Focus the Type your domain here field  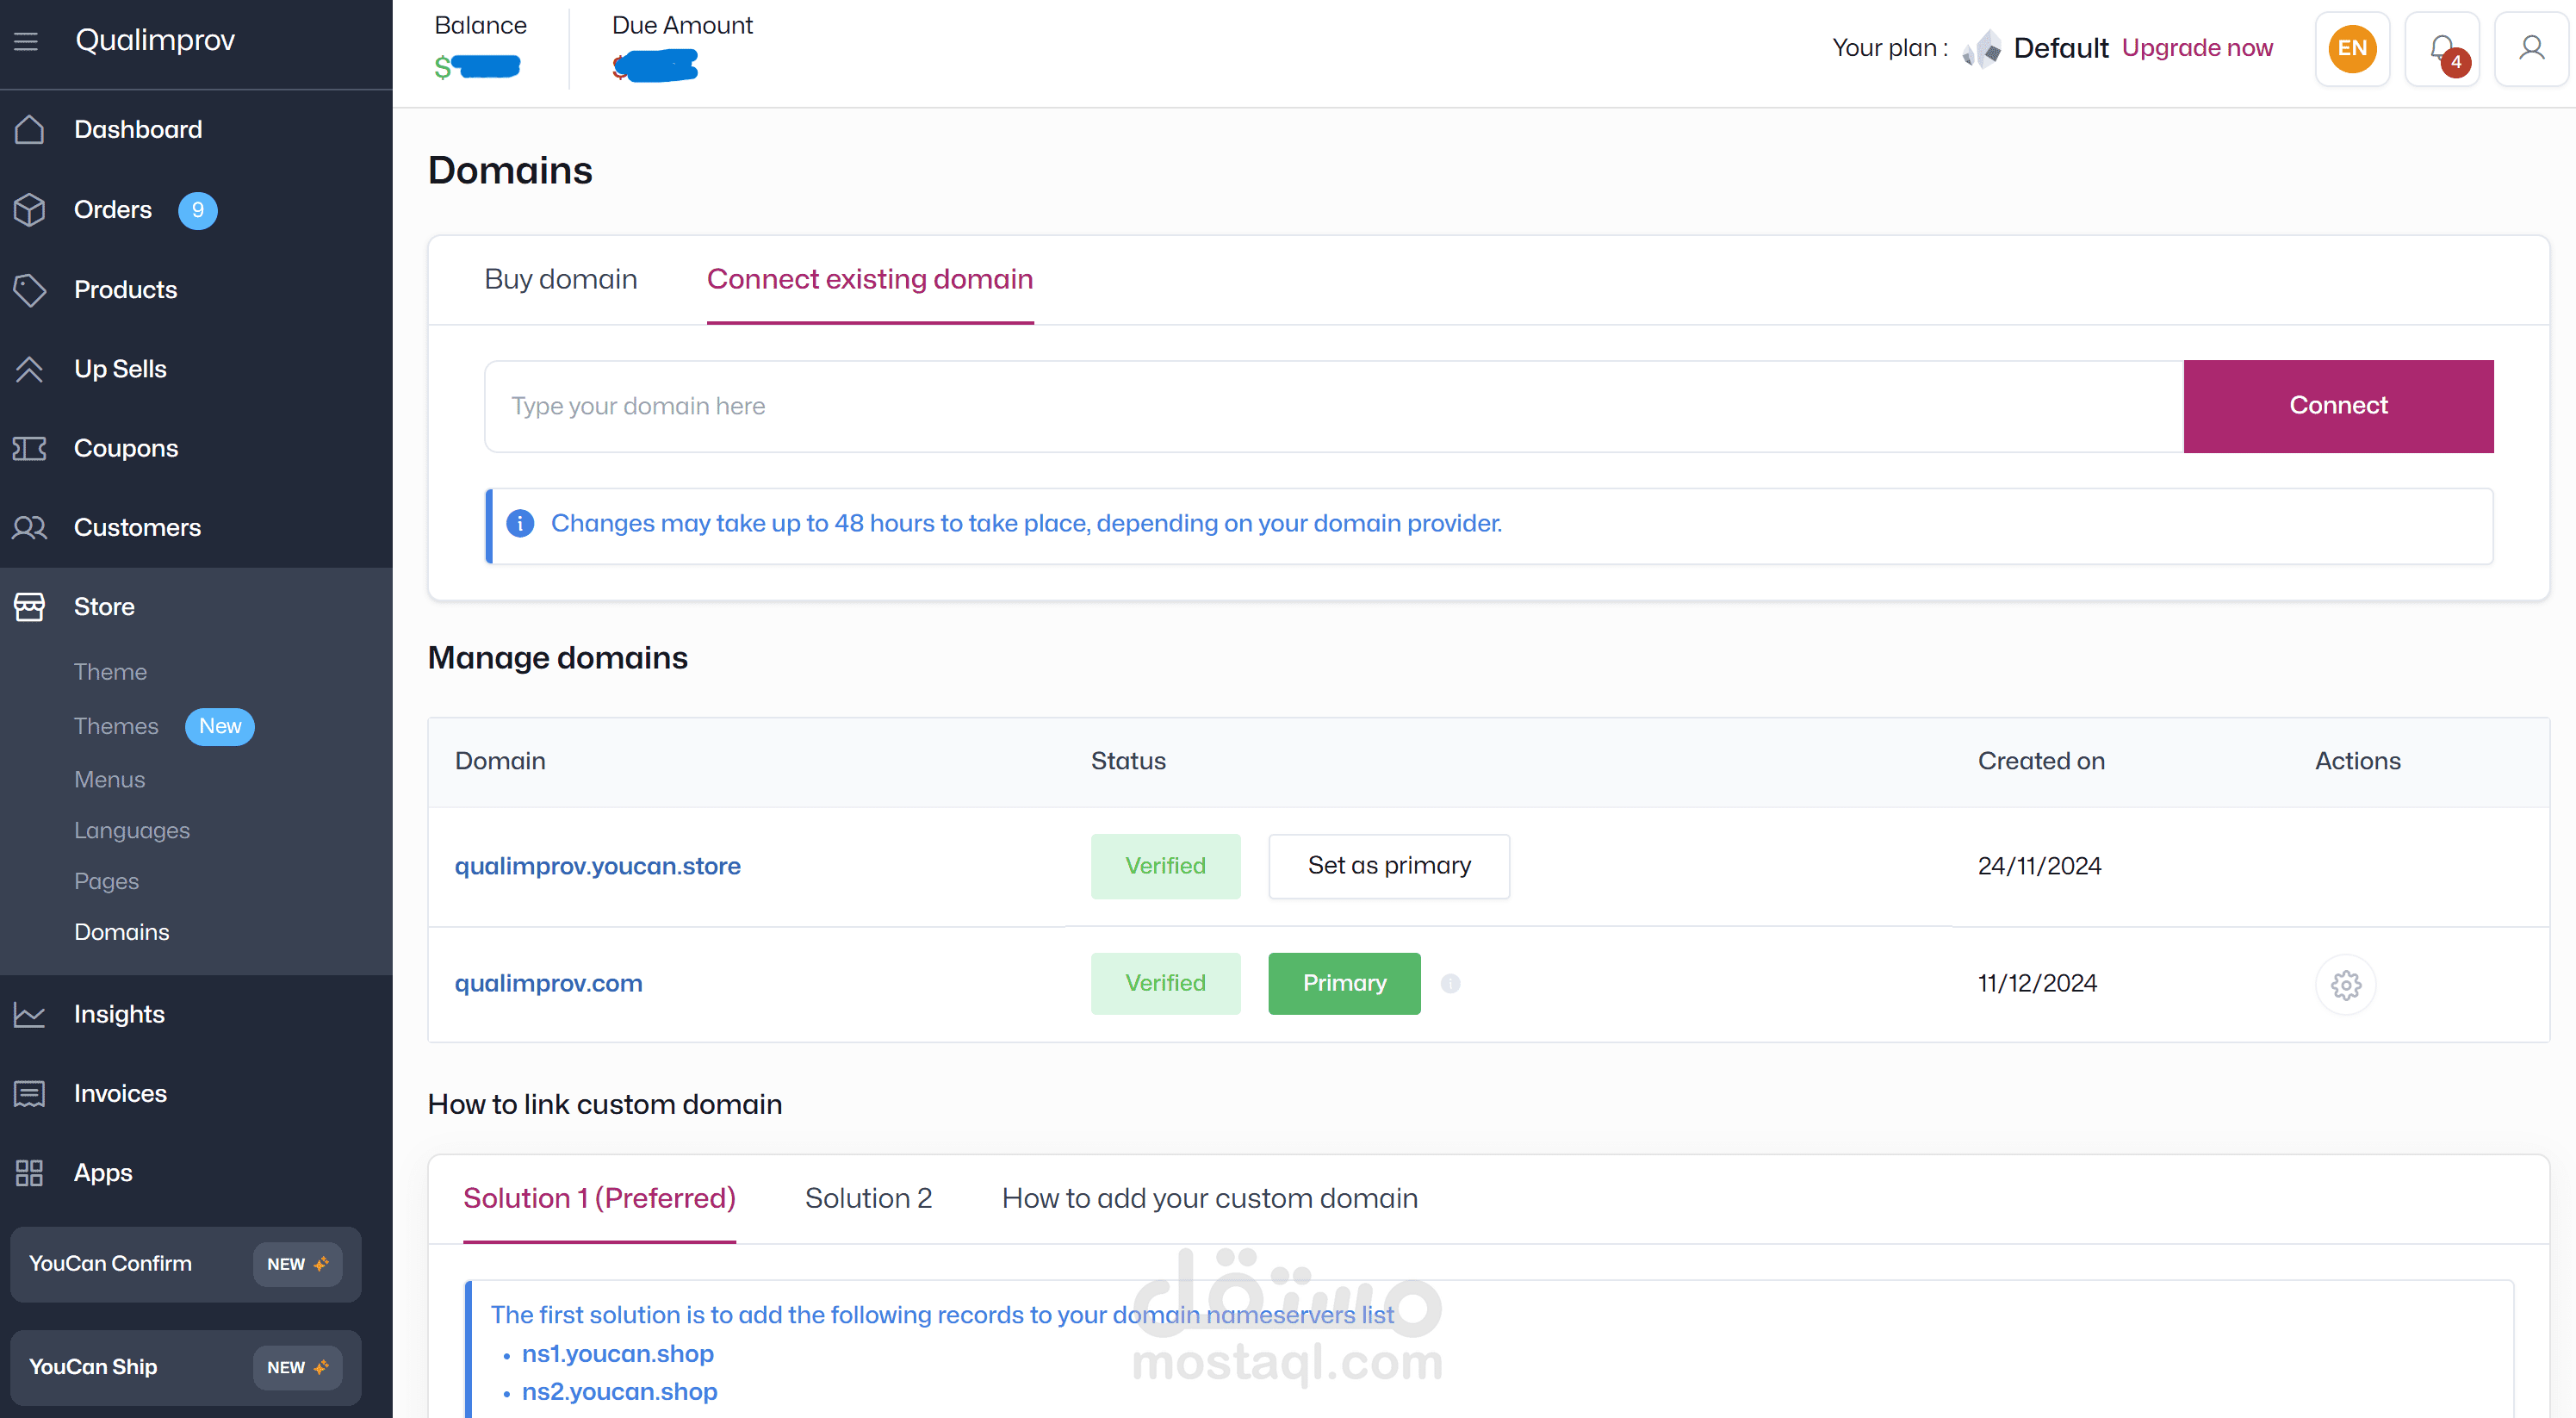pyautogui.click(x=1333, y=406)
